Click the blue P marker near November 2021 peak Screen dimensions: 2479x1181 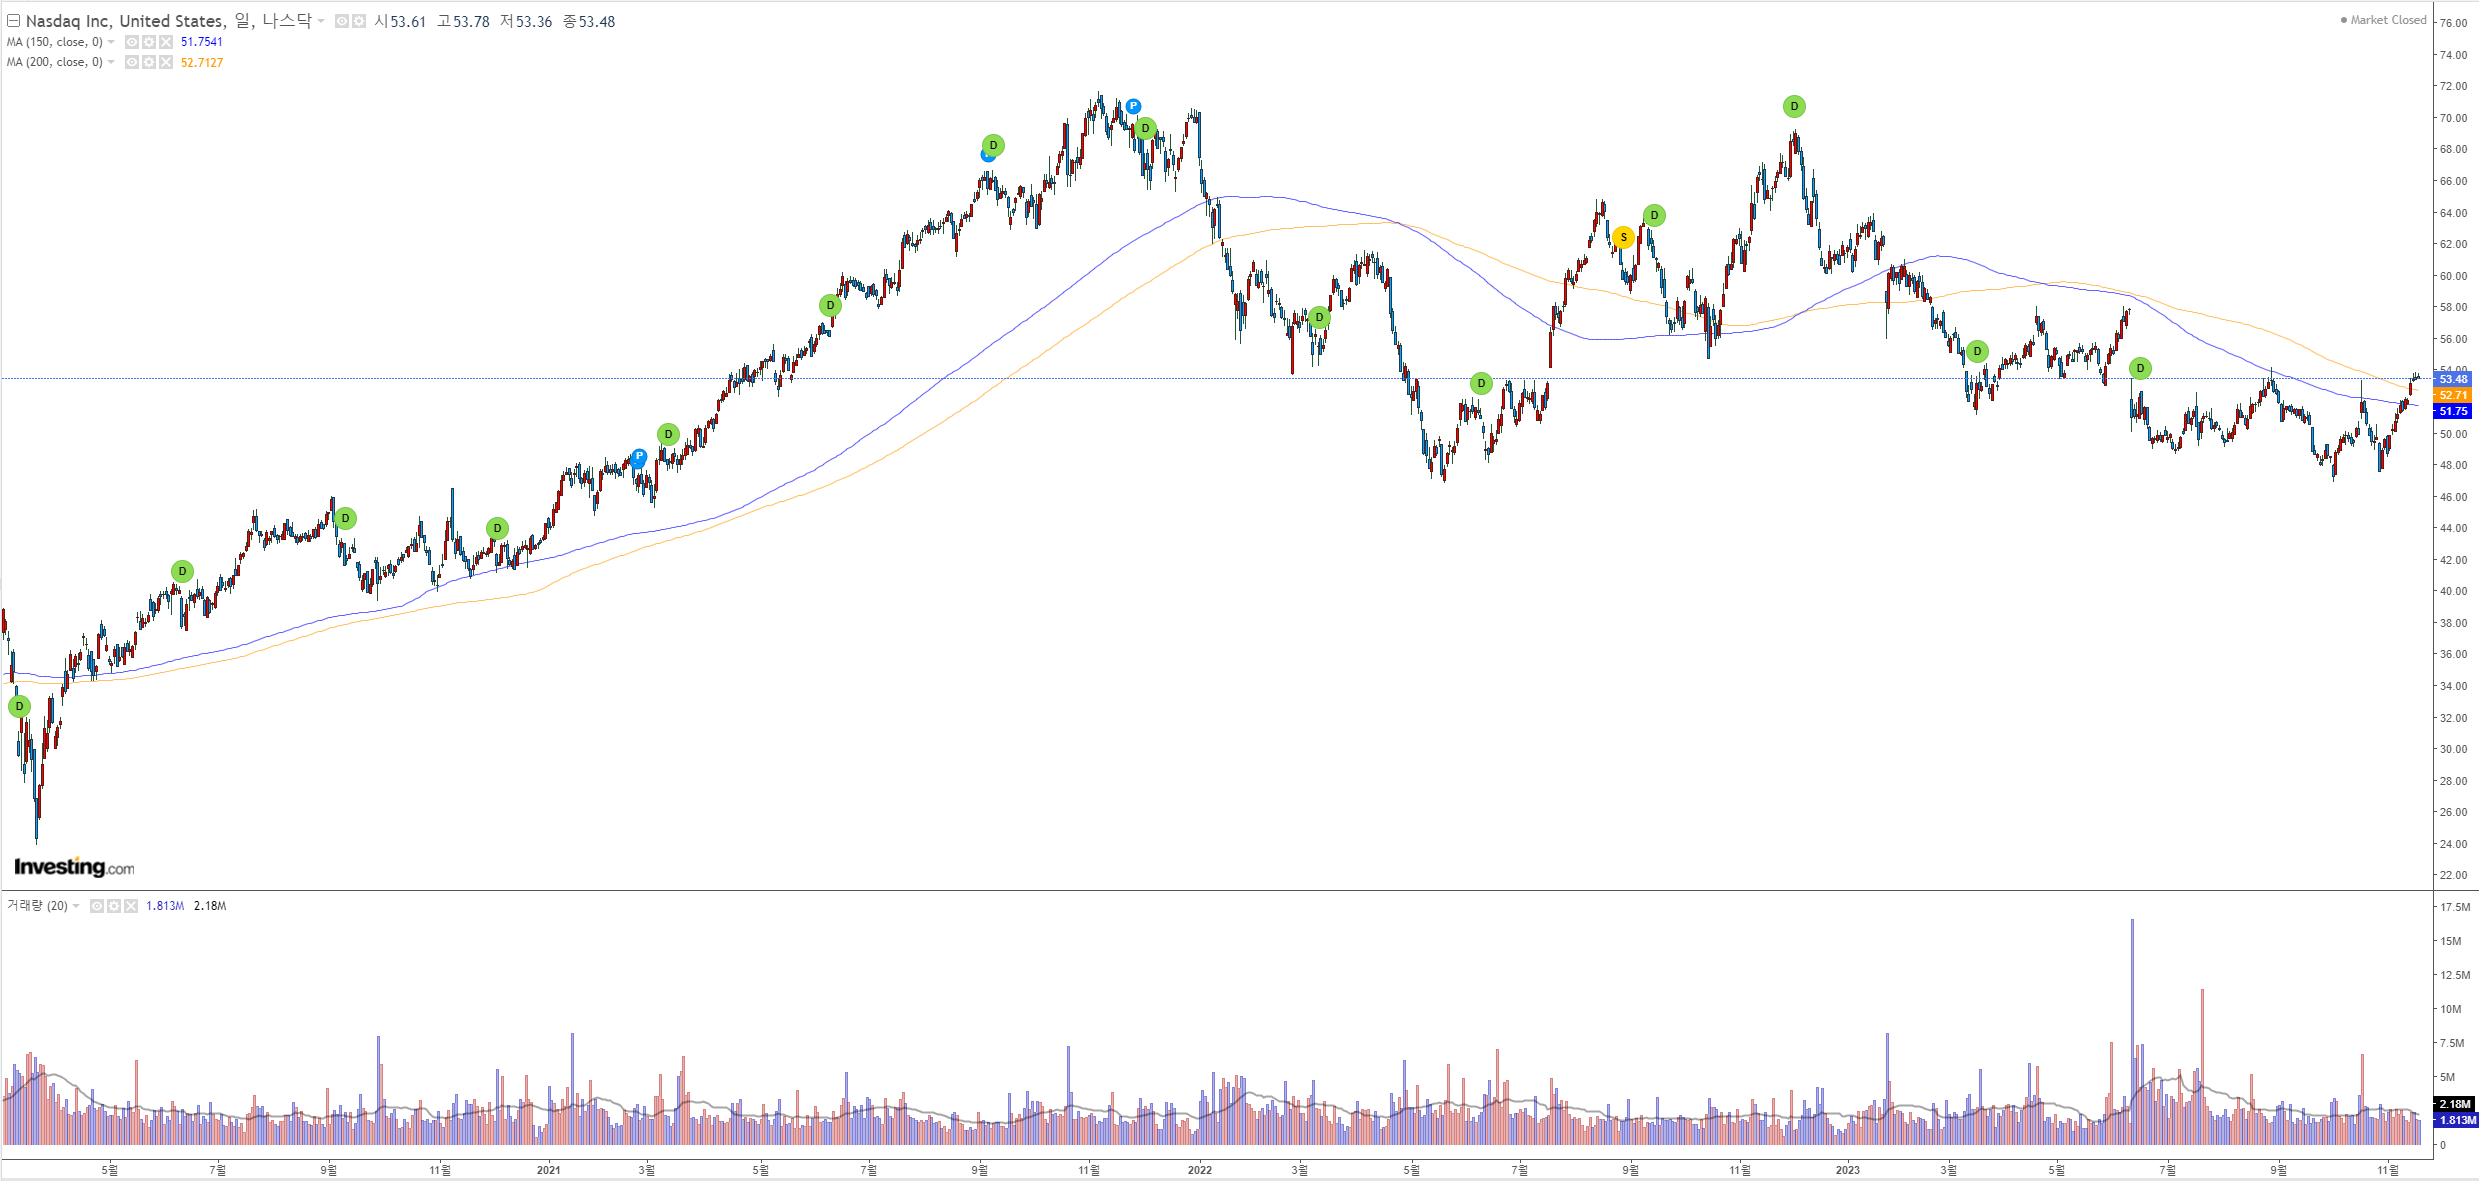coord(1132,106)
